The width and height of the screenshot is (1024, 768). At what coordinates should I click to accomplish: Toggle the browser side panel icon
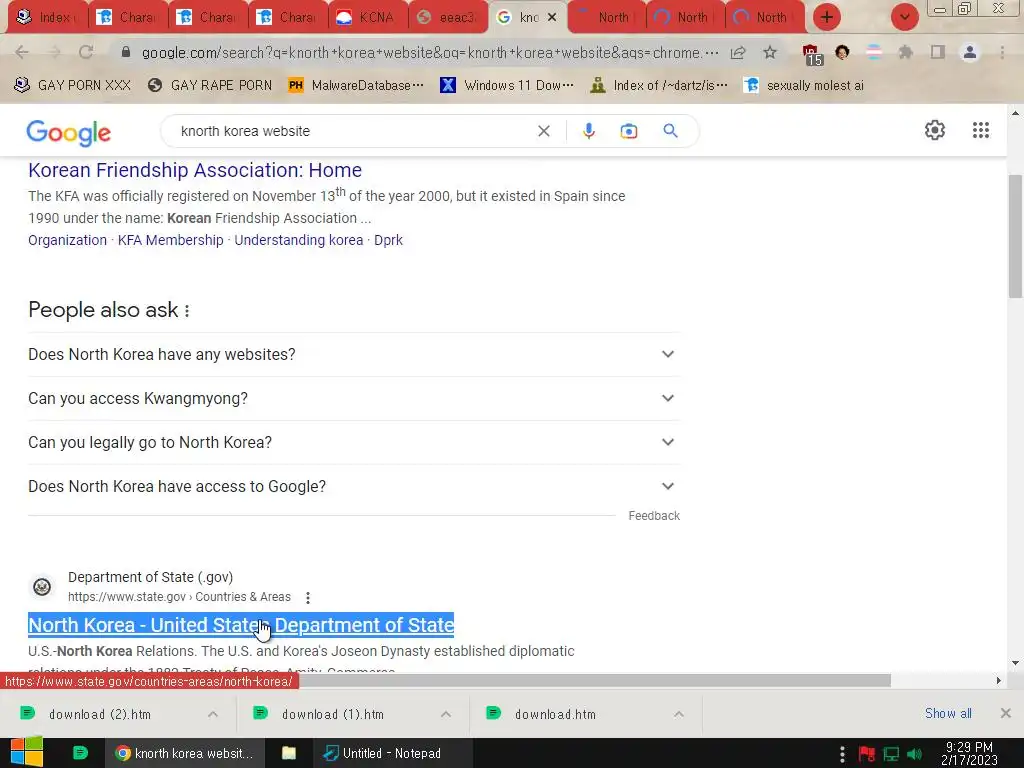coord(937,52)
